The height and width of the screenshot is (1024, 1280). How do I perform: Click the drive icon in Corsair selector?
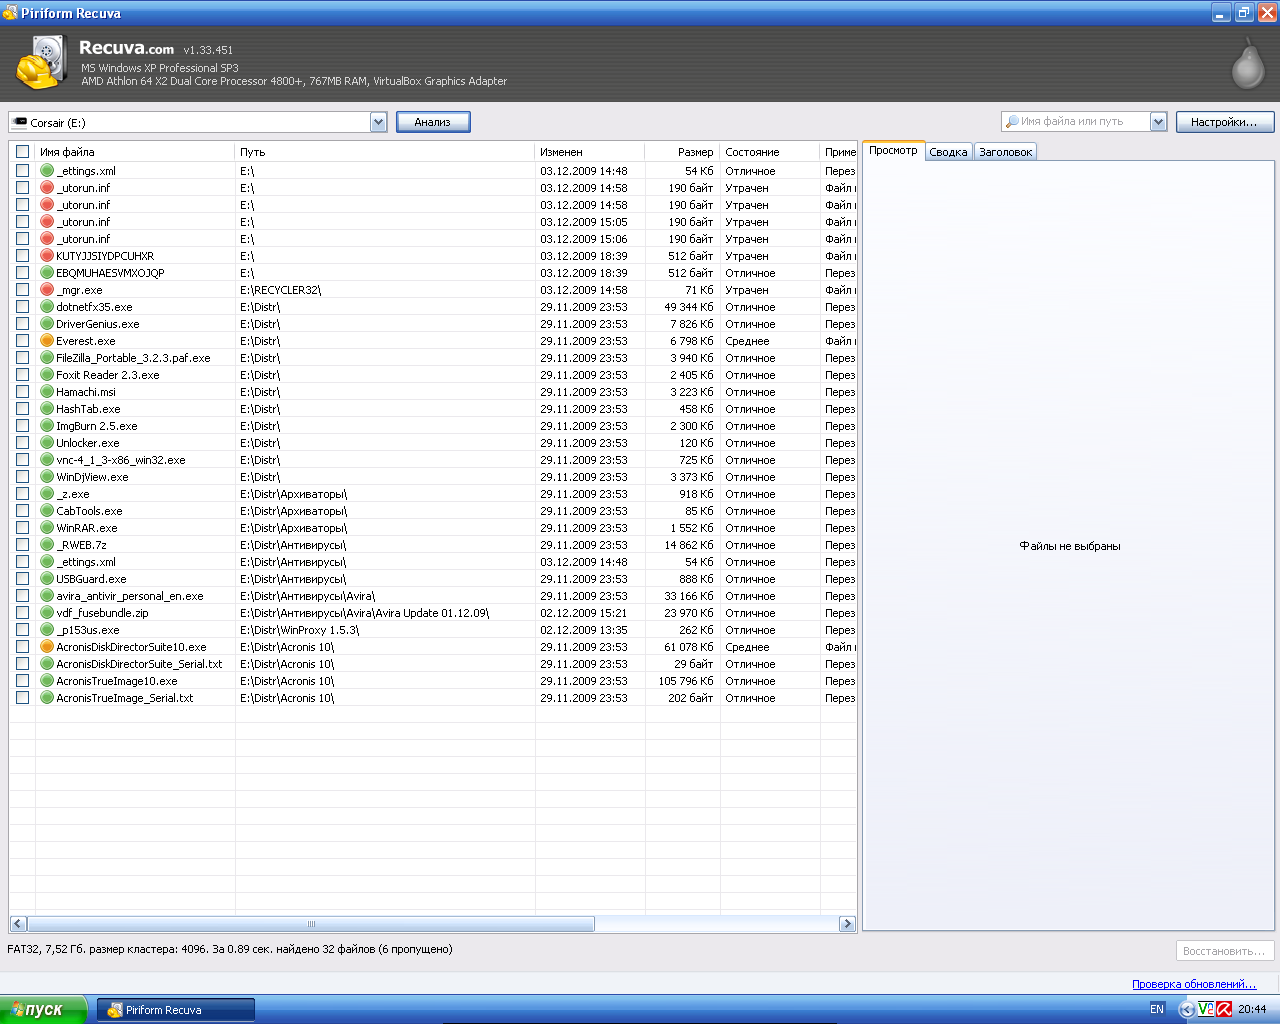(19, 122)
